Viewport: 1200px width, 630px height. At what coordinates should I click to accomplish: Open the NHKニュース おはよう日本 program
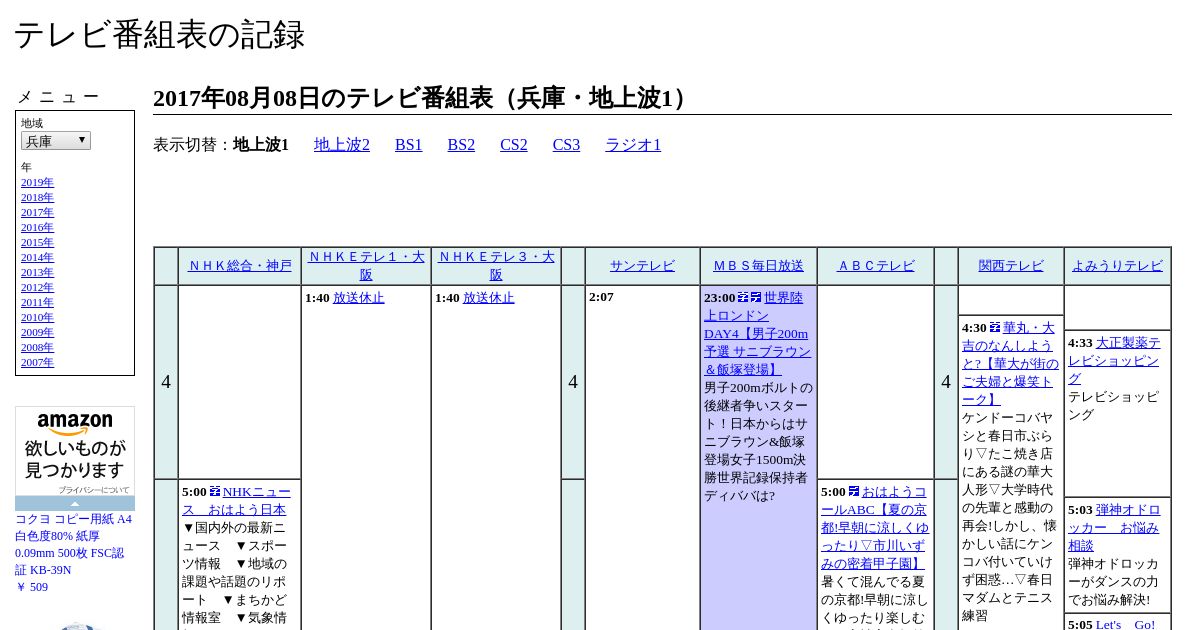tap(236, 501)
